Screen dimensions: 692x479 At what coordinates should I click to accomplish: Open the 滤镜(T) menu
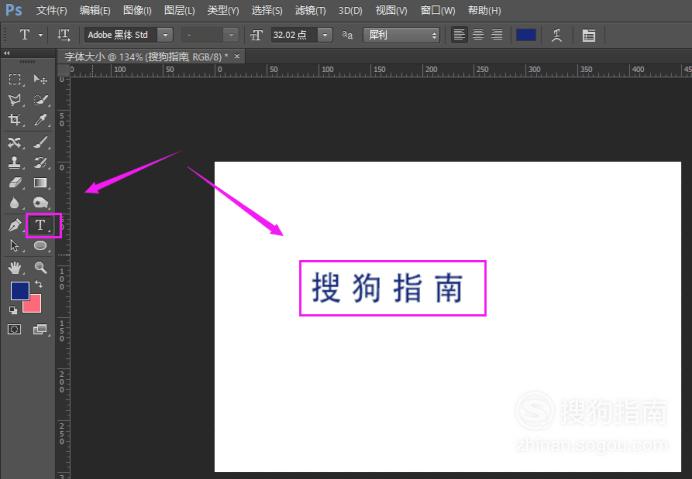(x=310, y=10)
